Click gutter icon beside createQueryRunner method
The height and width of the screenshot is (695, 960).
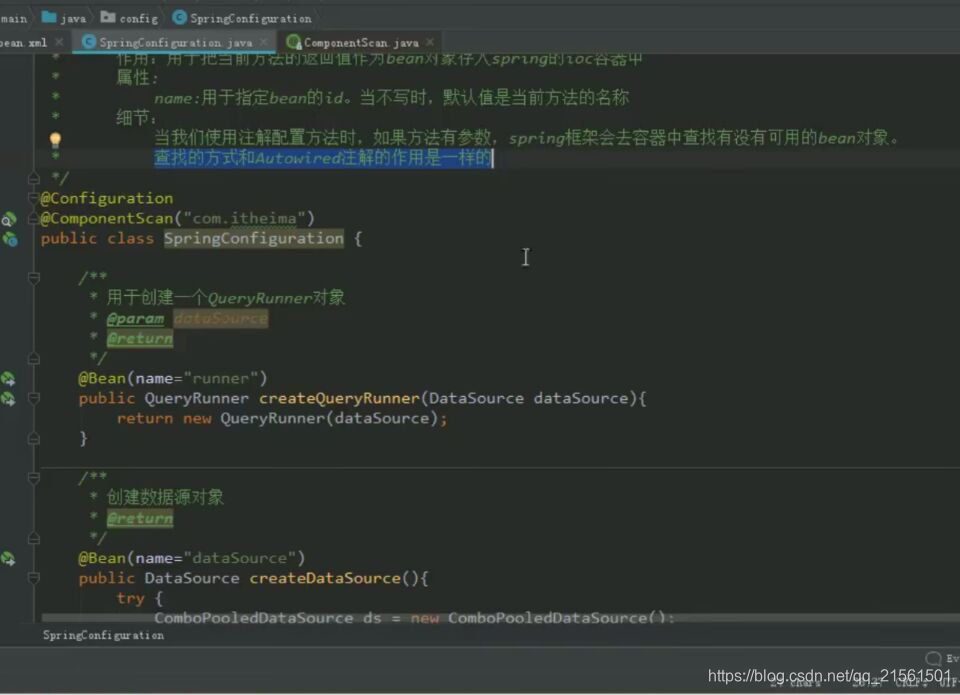[8, 399]
